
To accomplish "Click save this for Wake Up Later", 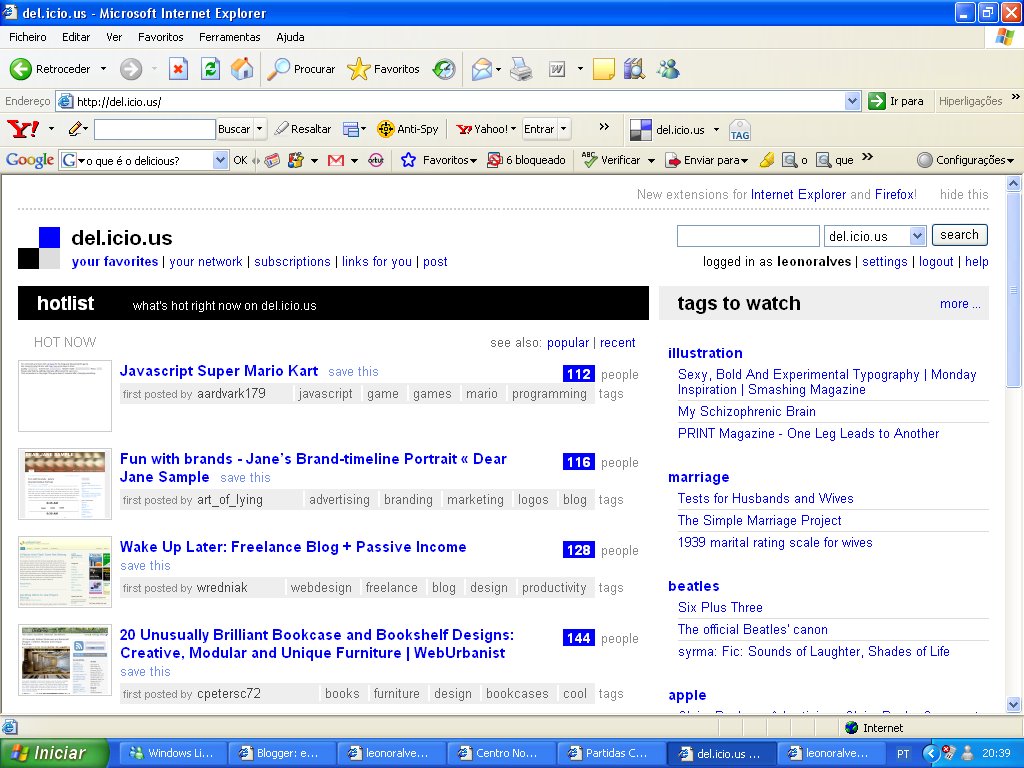I will pos(145,566).
